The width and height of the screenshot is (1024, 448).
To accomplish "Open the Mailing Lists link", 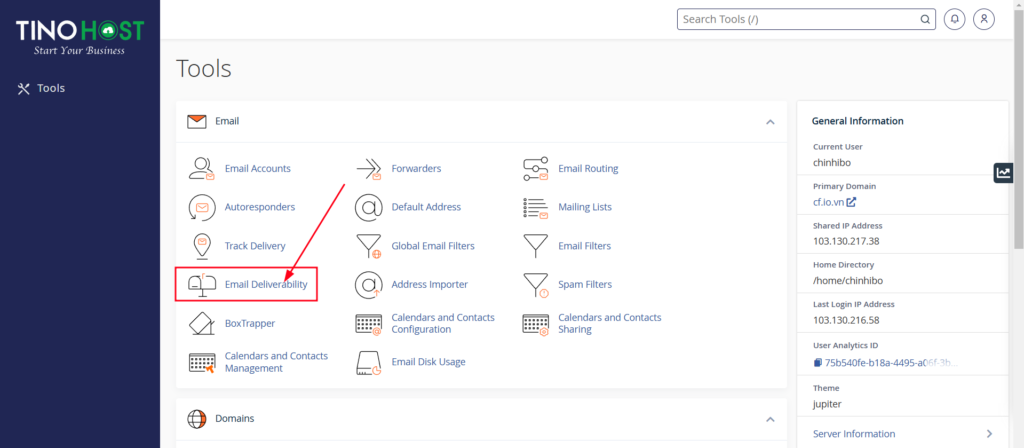I will point(584,207).
